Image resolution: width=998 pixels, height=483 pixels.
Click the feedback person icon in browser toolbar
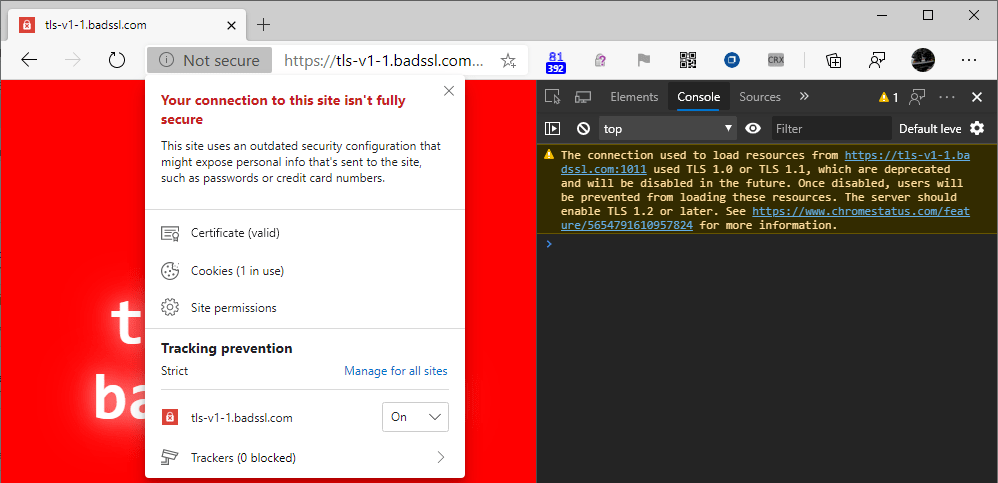tap(877, 60)
